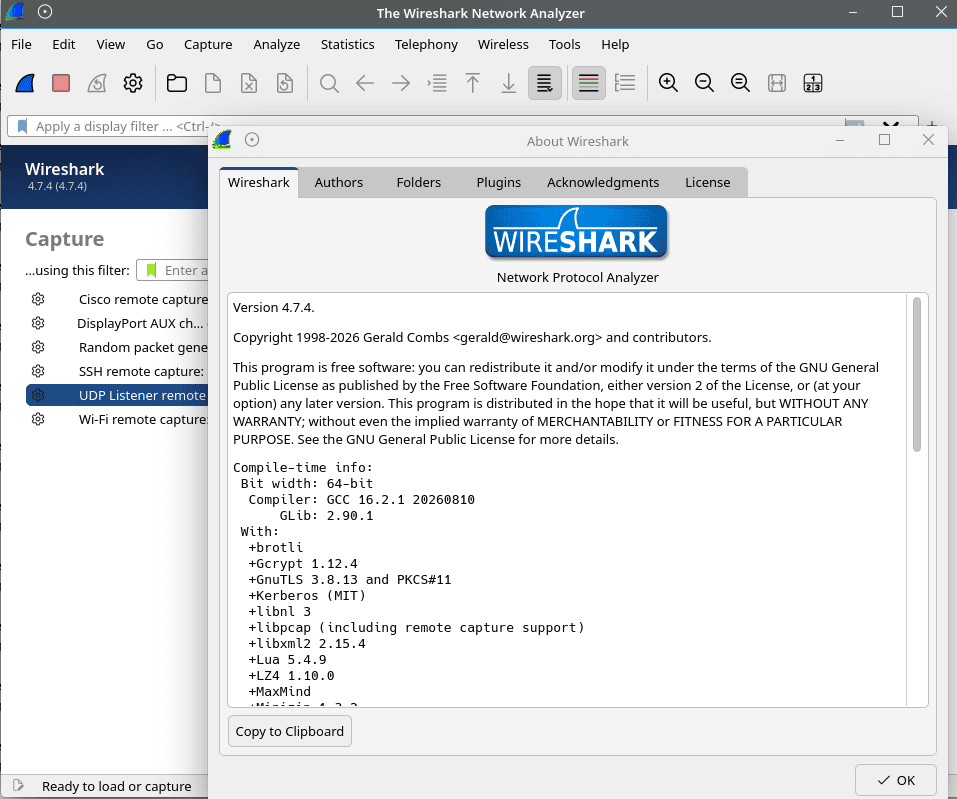Open the File menu
This screenshot has width=957, height=799.
pyautogui.click(x=21, y=45)
